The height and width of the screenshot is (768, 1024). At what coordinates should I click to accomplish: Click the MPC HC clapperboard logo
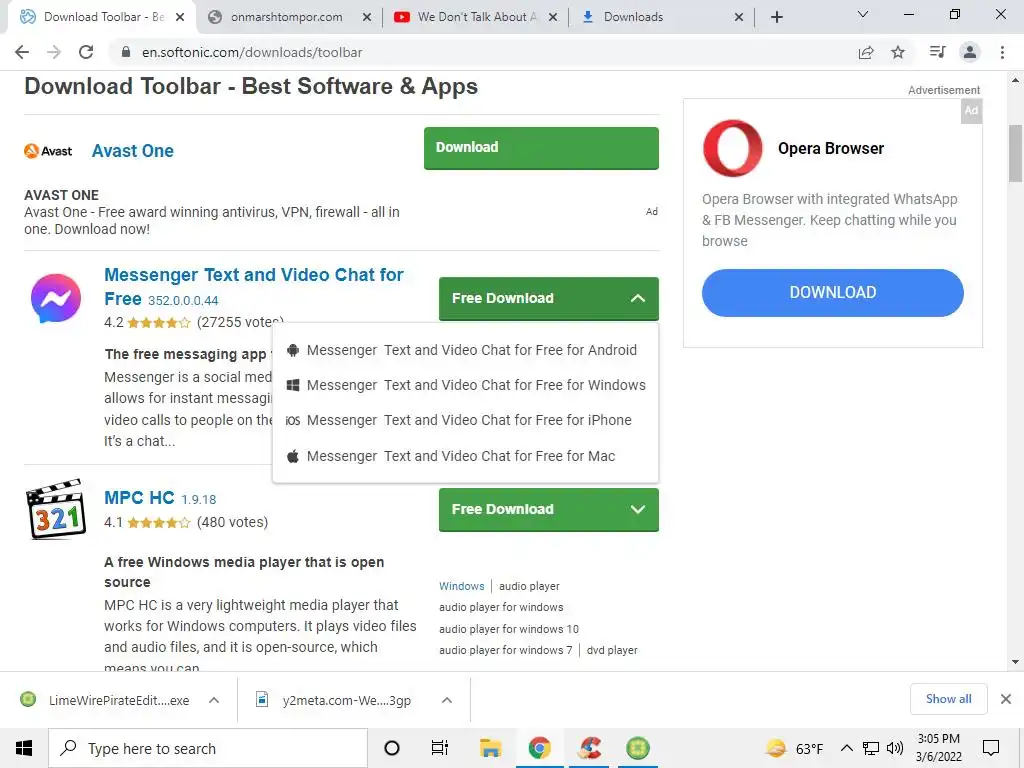pos(56,509)
